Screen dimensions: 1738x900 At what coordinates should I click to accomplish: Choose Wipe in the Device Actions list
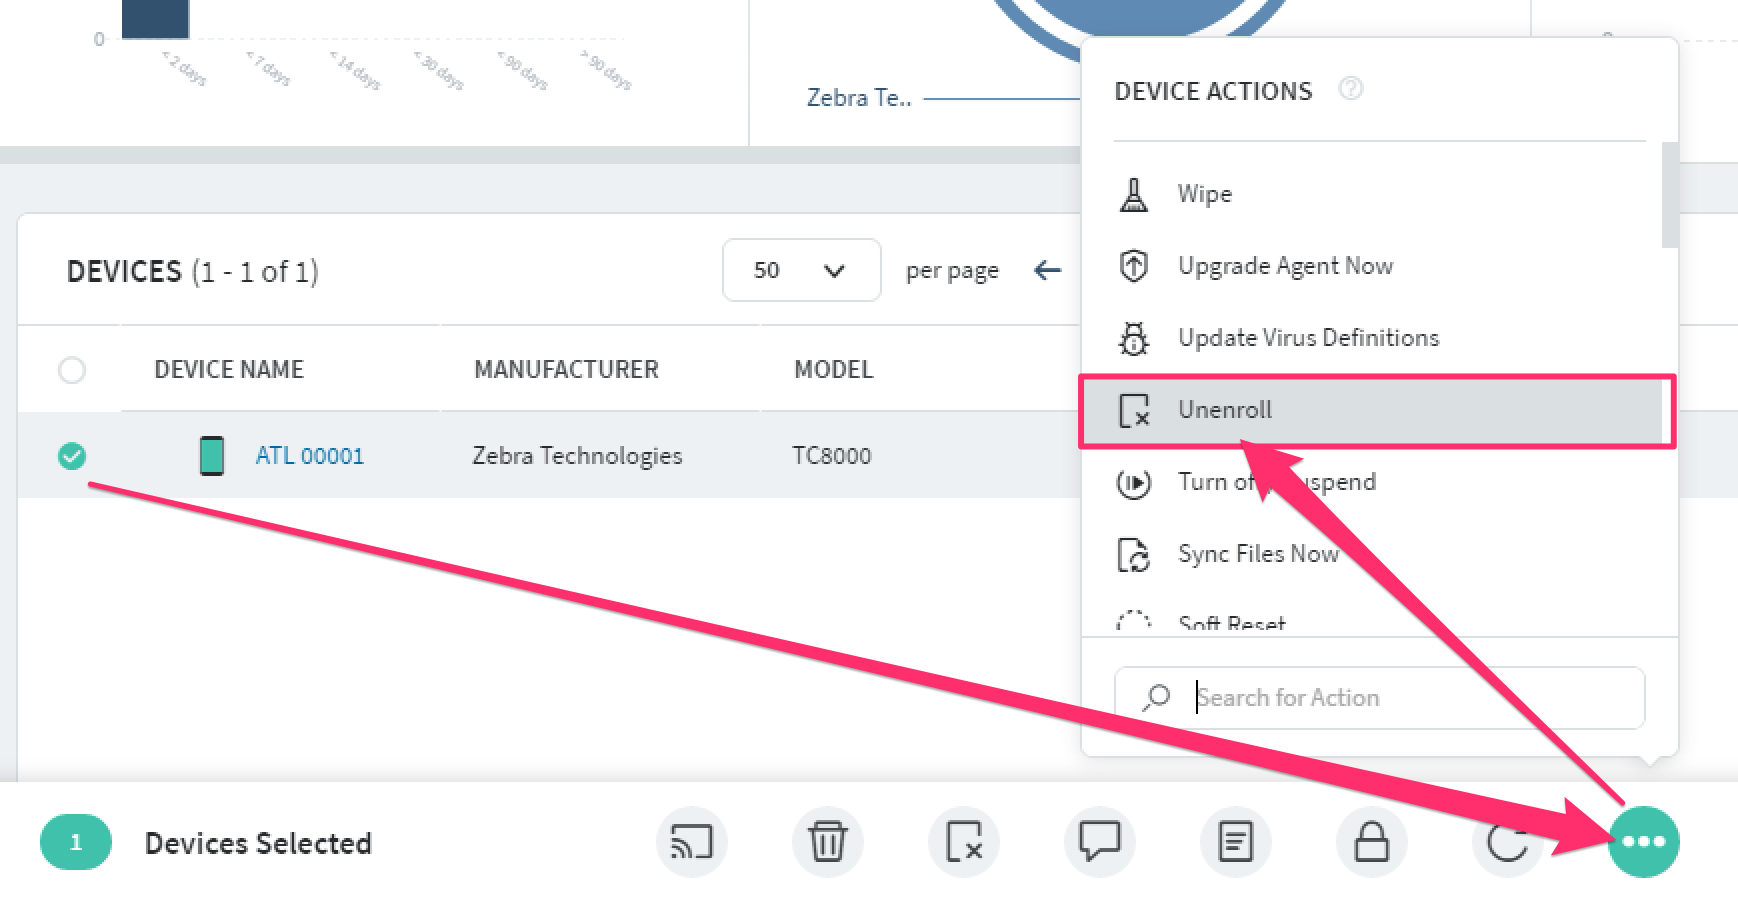tap(1204, 194)
